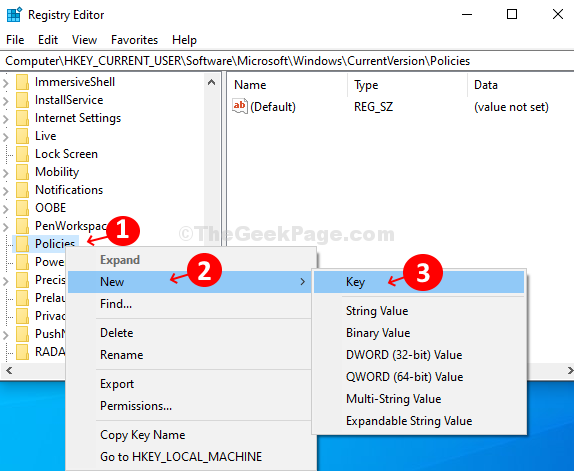Select the (Default) value row
The image size is (574, 471).
point(399,107)
